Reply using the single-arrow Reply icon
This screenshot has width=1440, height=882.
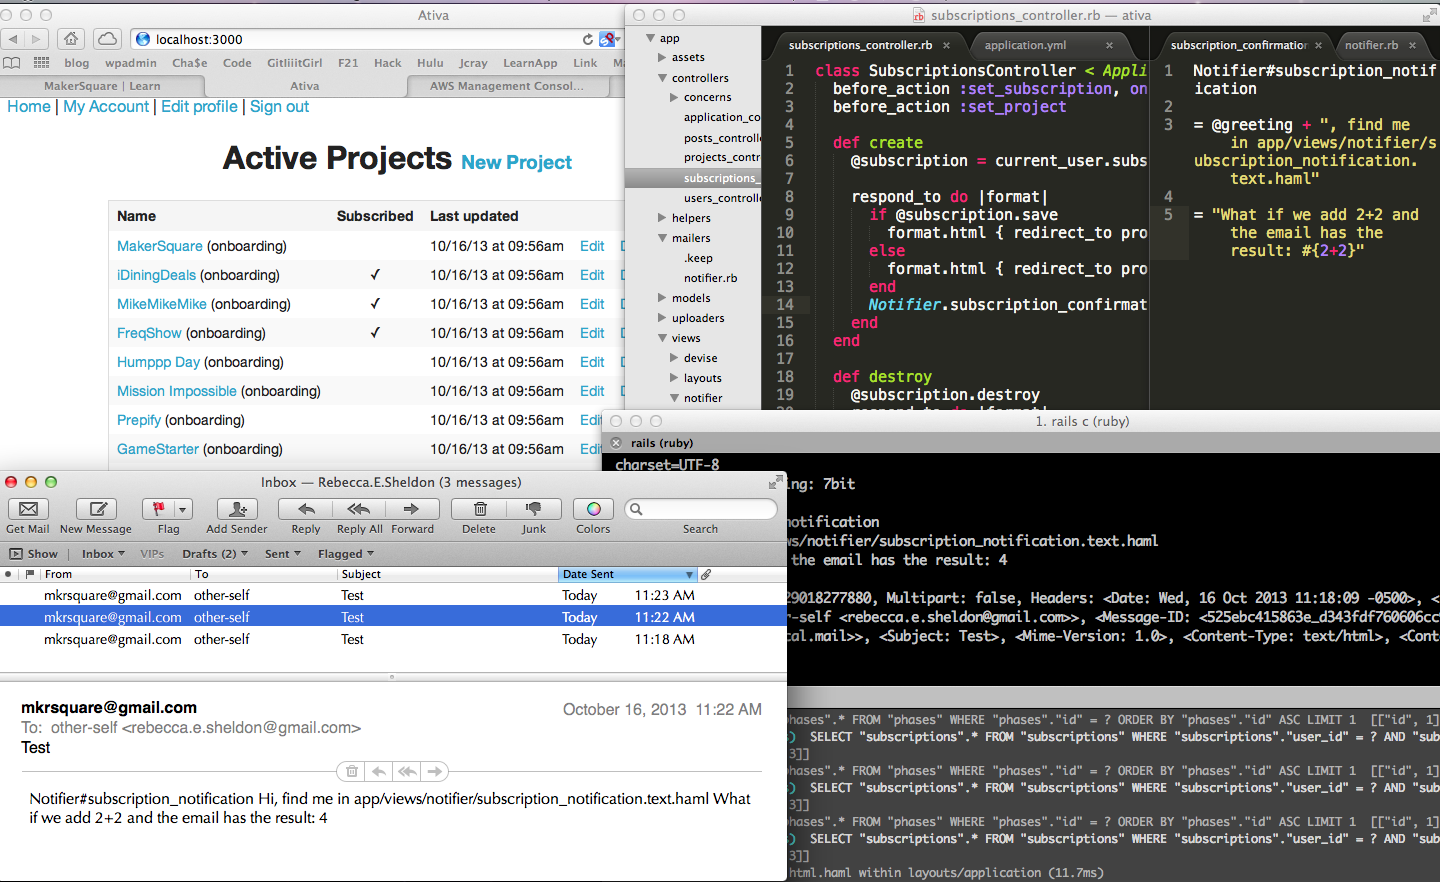click(x=306, y=509)
